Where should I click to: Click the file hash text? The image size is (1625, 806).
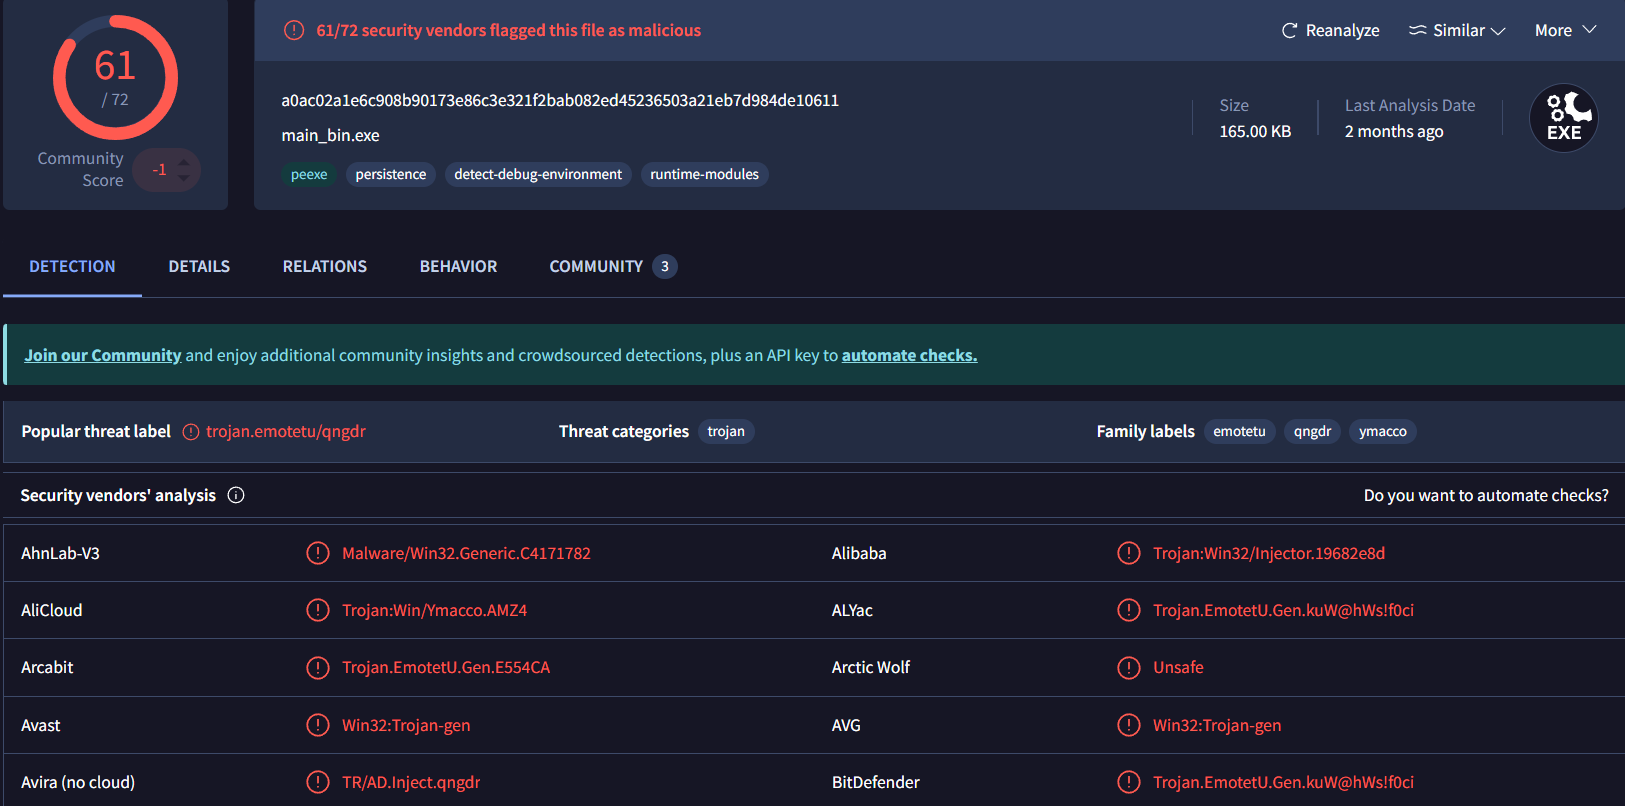tap(560, 100)
